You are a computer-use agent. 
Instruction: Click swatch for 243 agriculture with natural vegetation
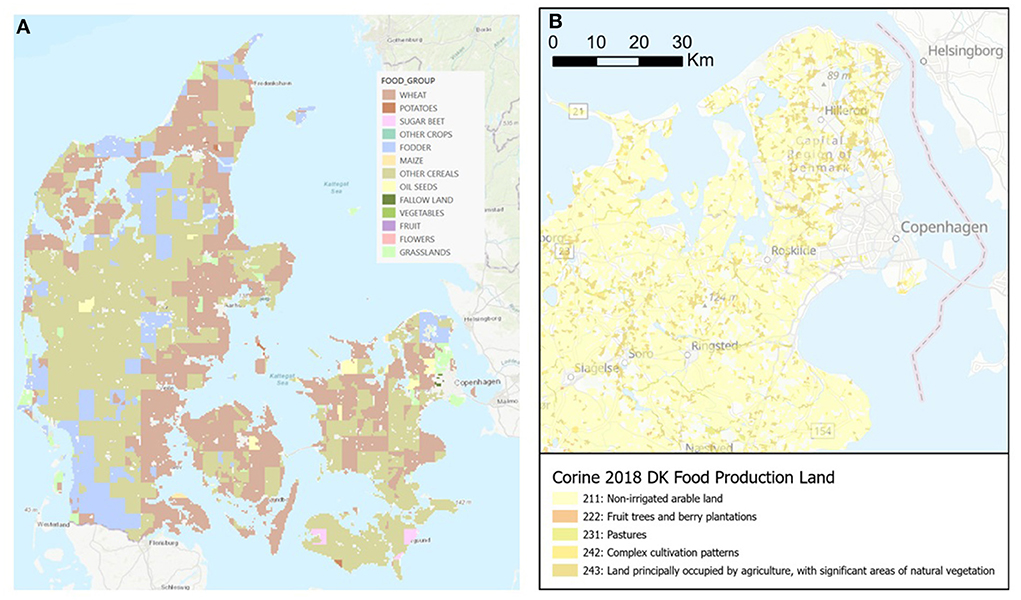coord(563,571)
